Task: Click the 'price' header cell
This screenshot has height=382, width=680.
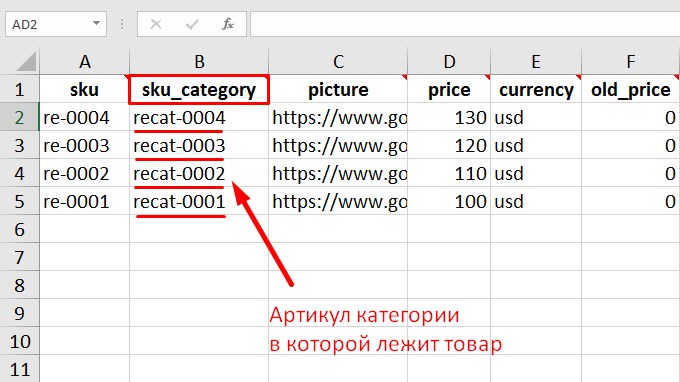Action: (449, 90)
